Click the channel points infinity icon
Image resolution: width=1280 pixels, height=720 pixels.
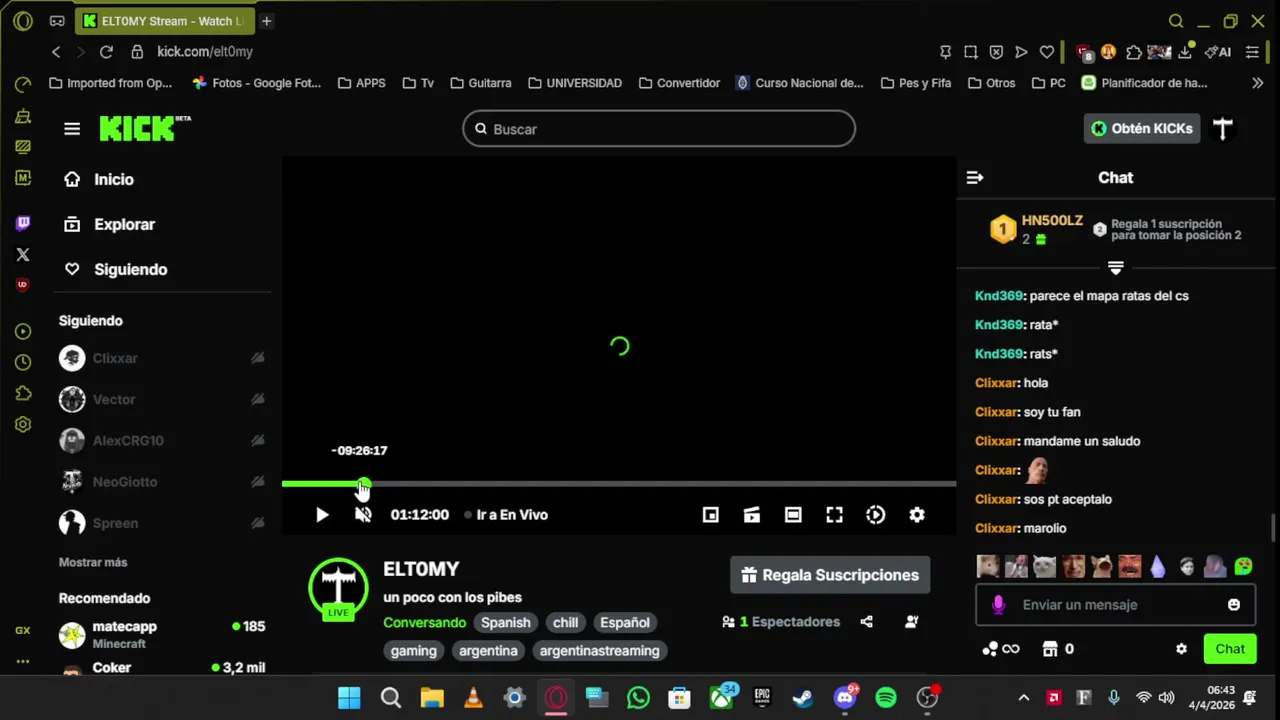point(1001,649)
